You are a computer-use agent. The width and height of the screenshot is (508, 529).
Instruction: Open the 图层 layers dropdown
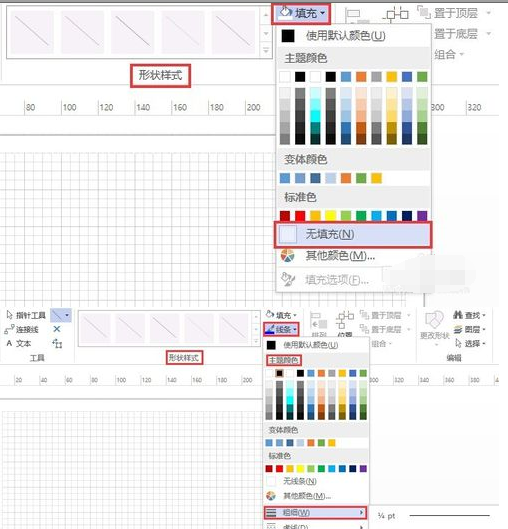[x=470, y=329]
